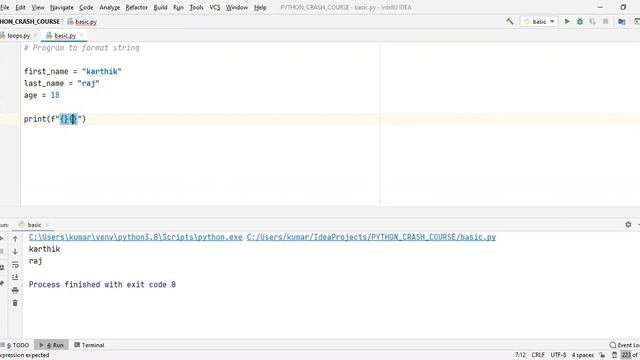Open Project Structure icon in top toolbar
The height and width of the screenshot is (360, 640).
tap(622, 21)
